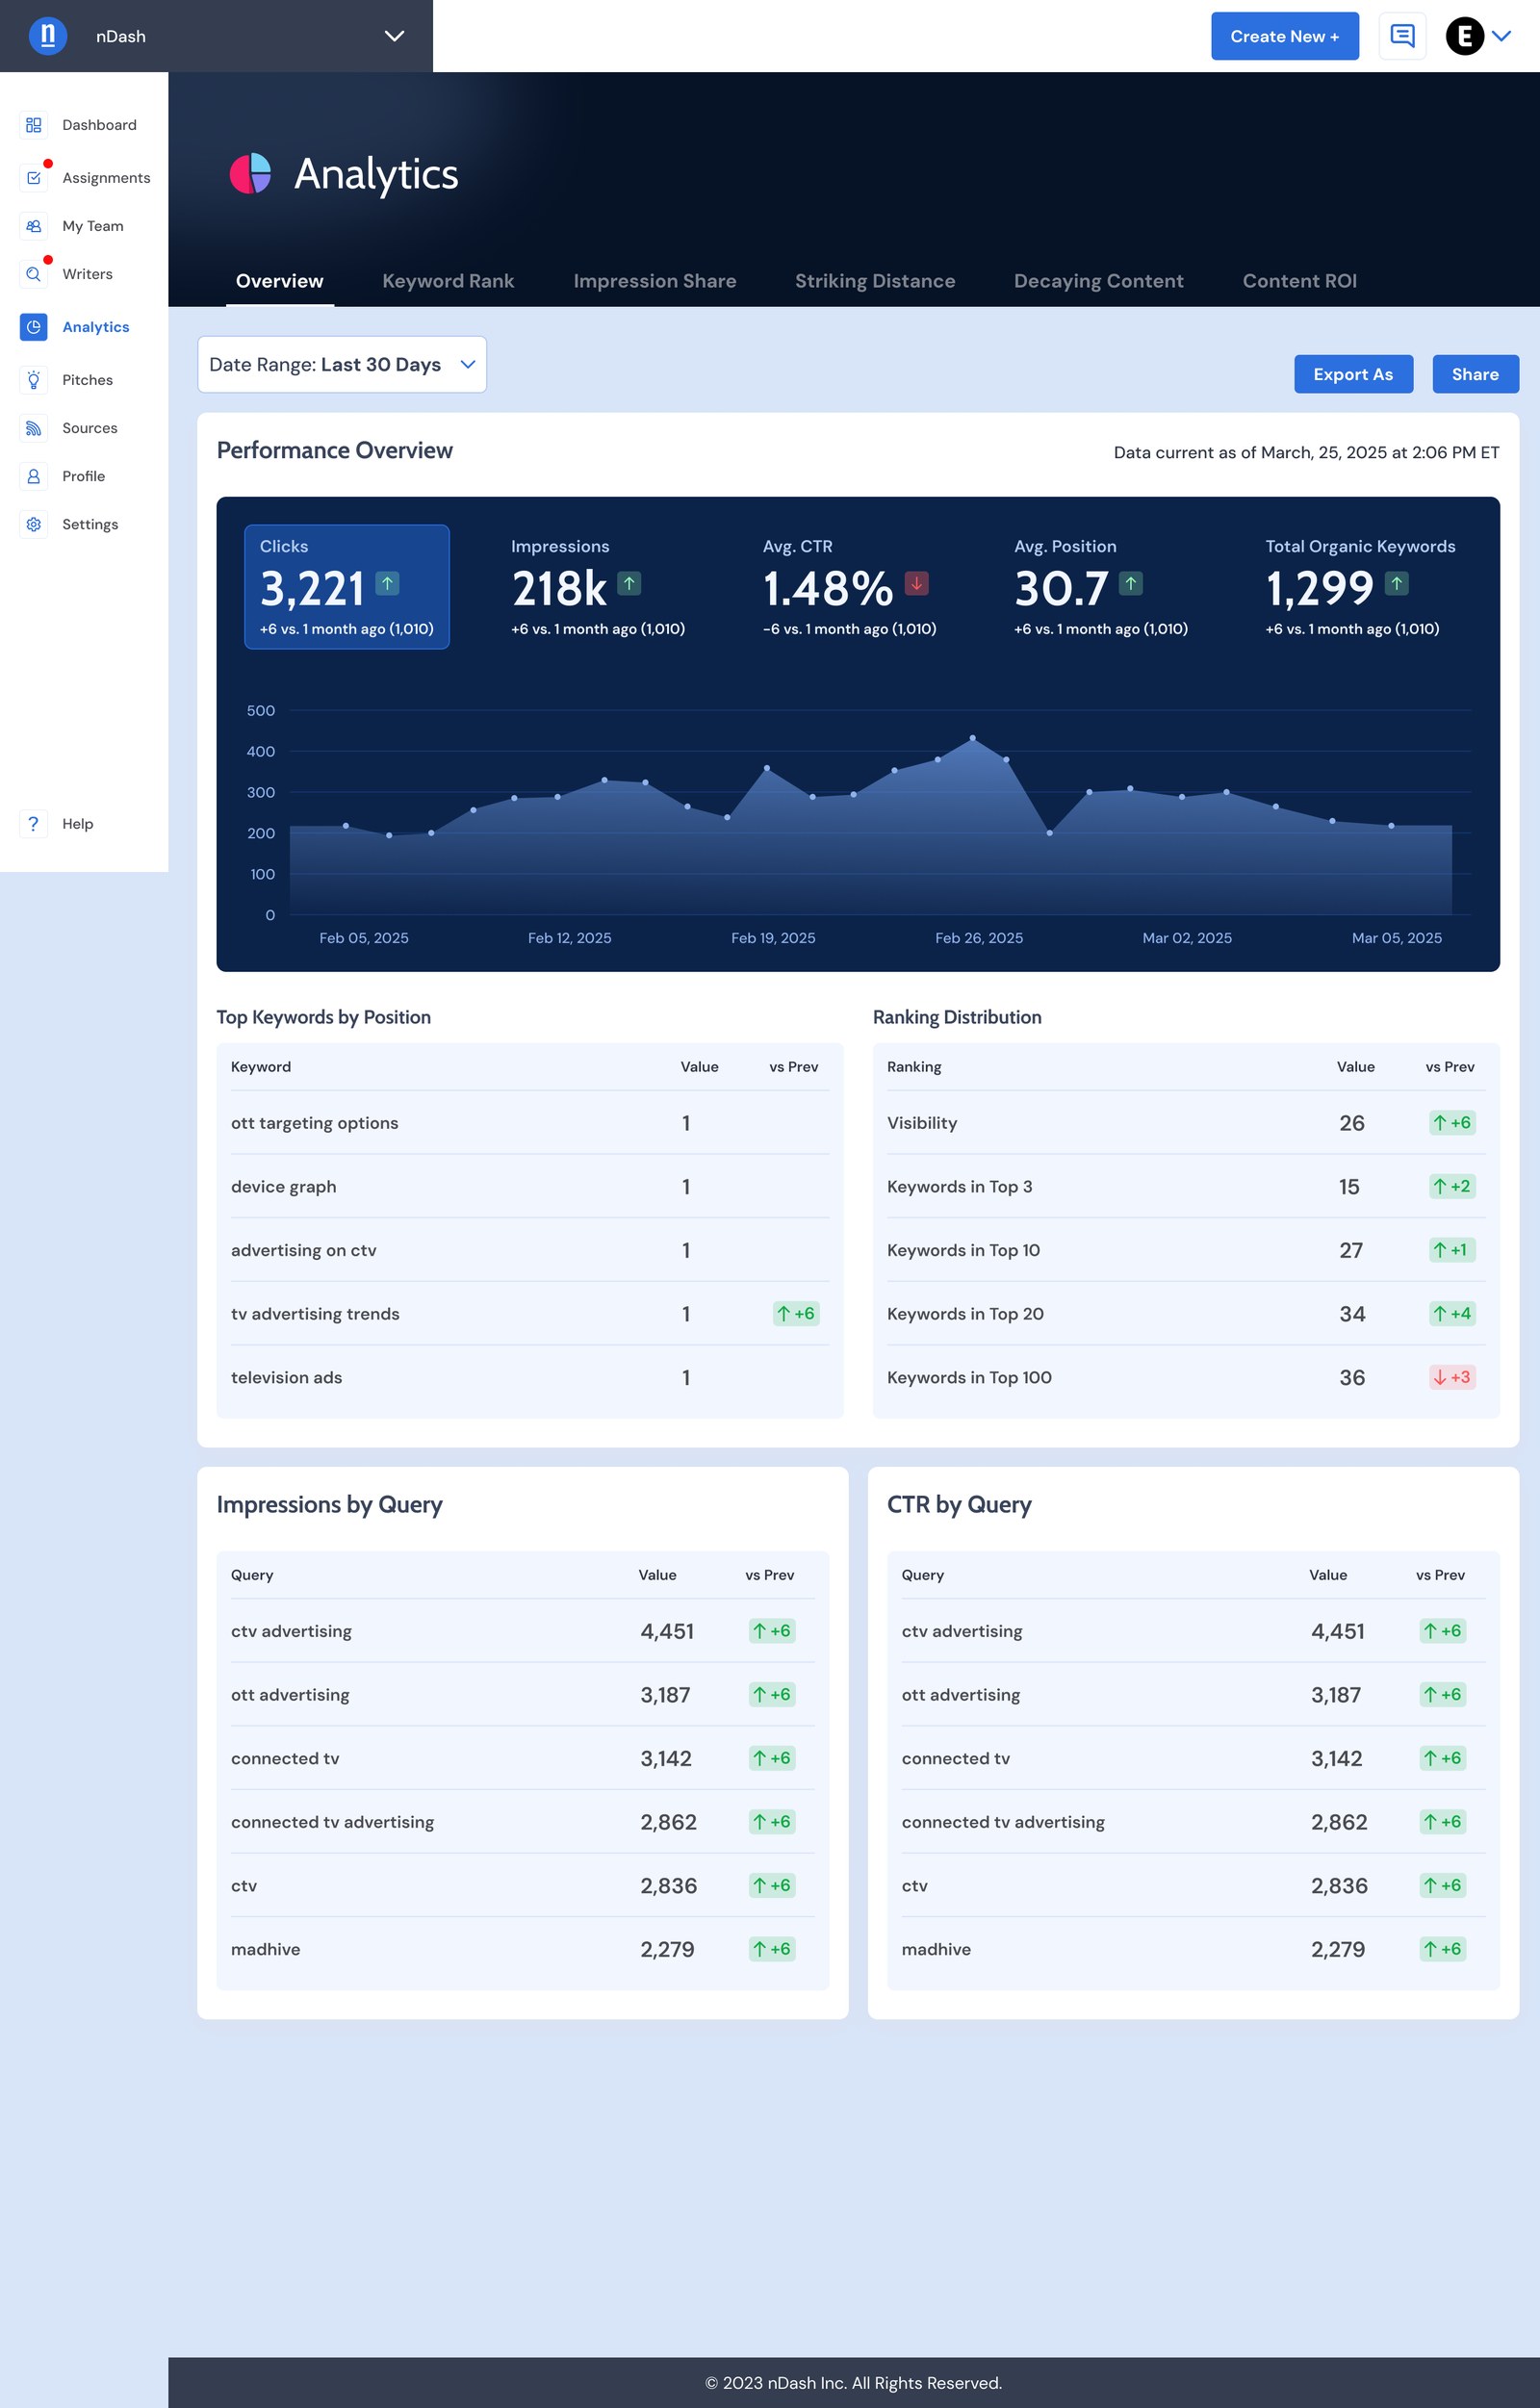Click Keywords in Top 100 red badge

tap(1452, 1377)
